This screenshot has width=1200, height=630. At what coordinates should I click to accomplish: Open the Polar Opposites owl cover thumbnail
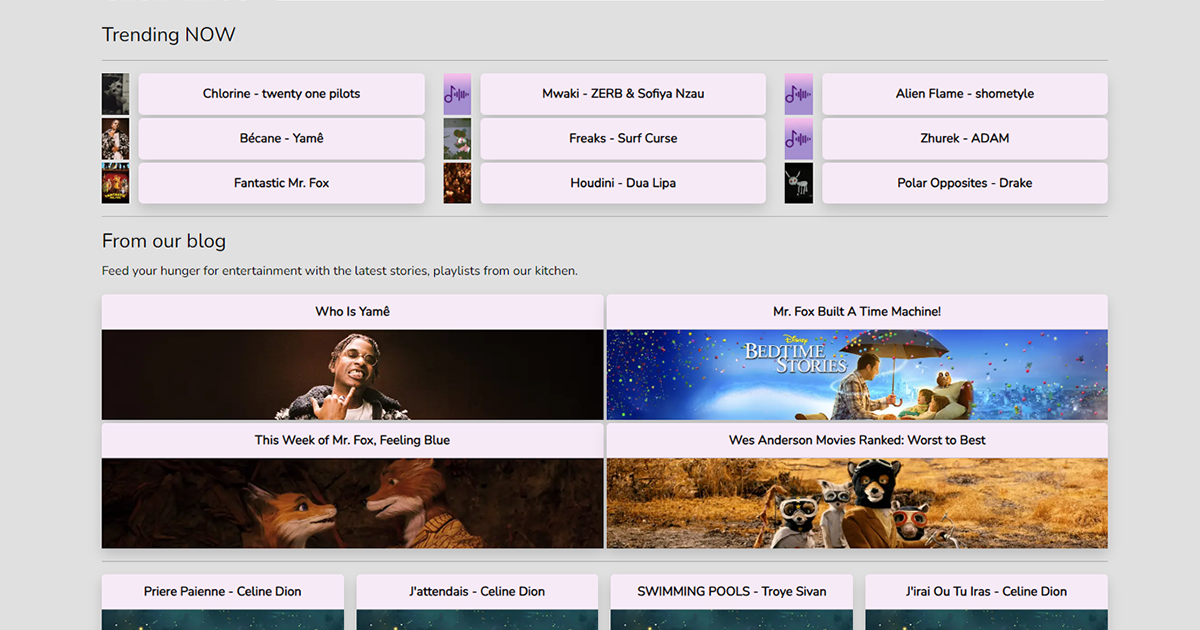click(798, 183)
